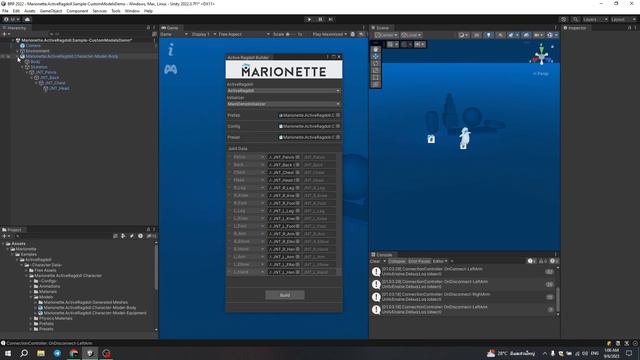Collapse the Skeleton node in Hierarchy
The image size is (640, 360).
(22, 67)
